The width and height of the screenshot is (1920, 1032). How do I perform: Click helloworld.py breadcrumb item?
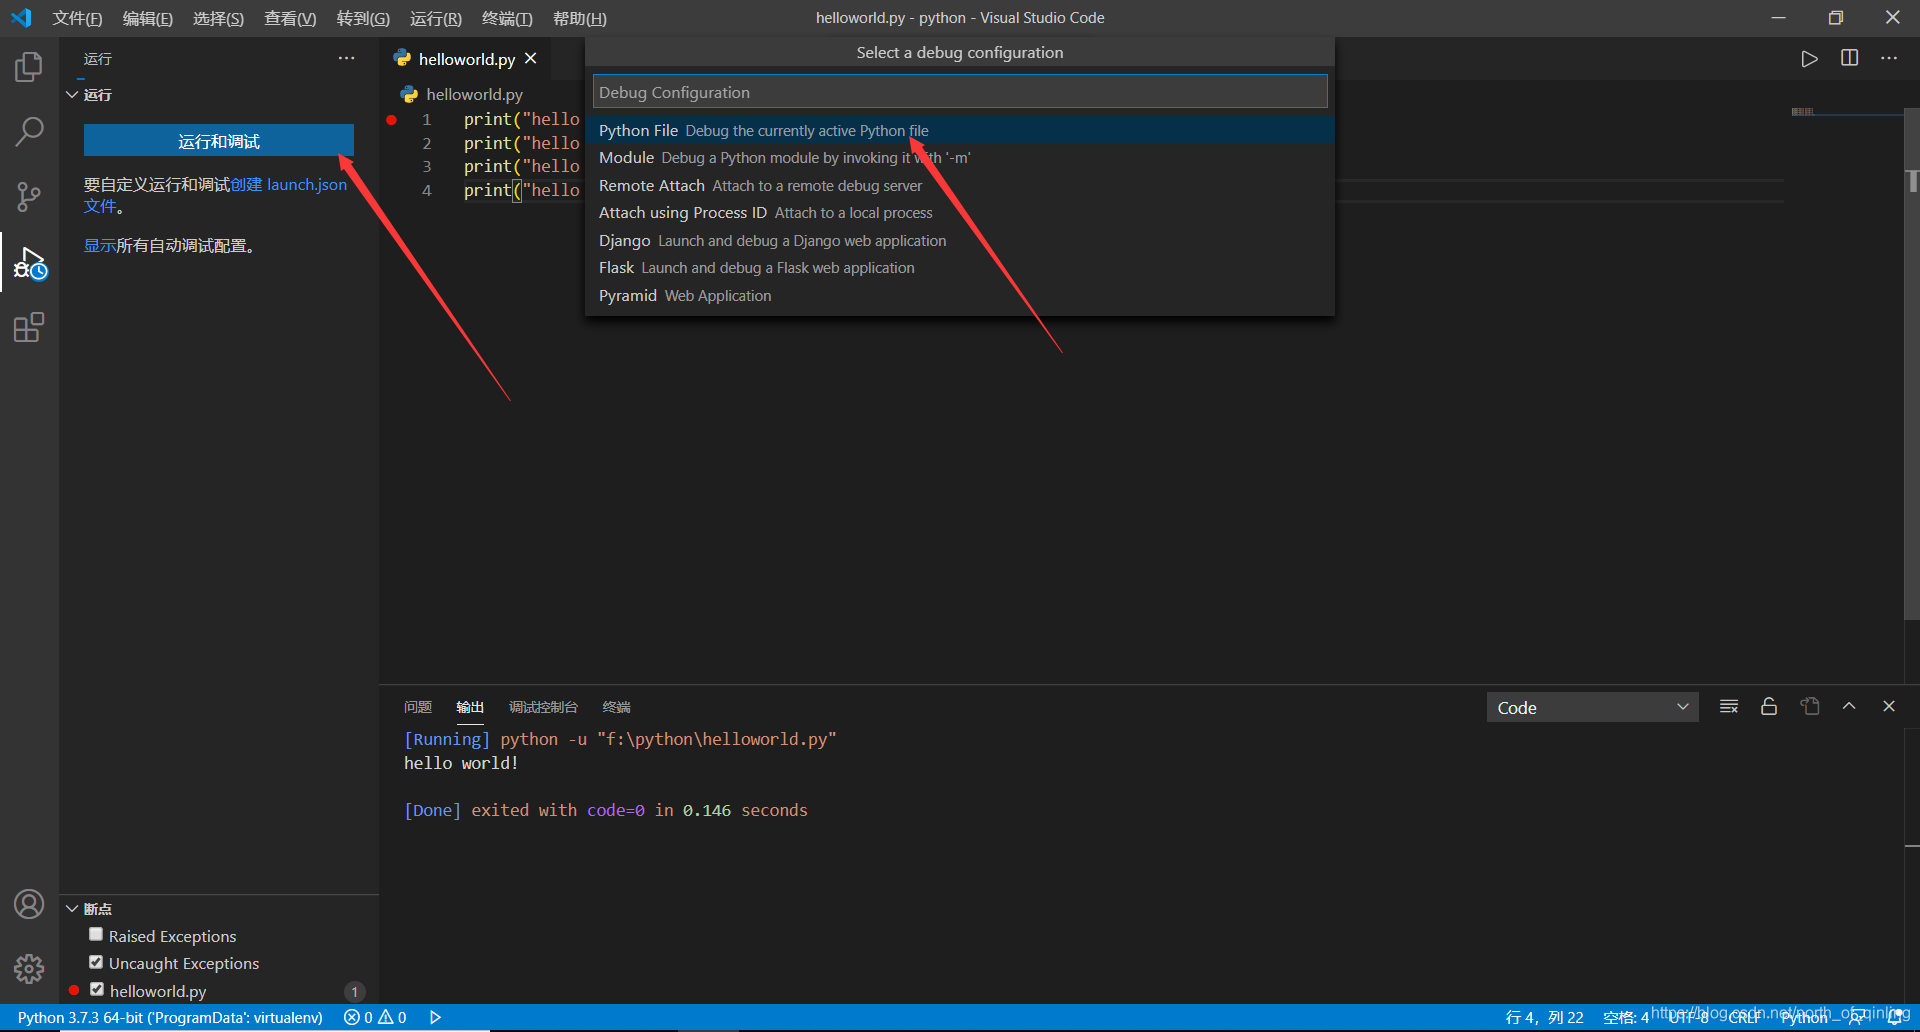point(474,94)
